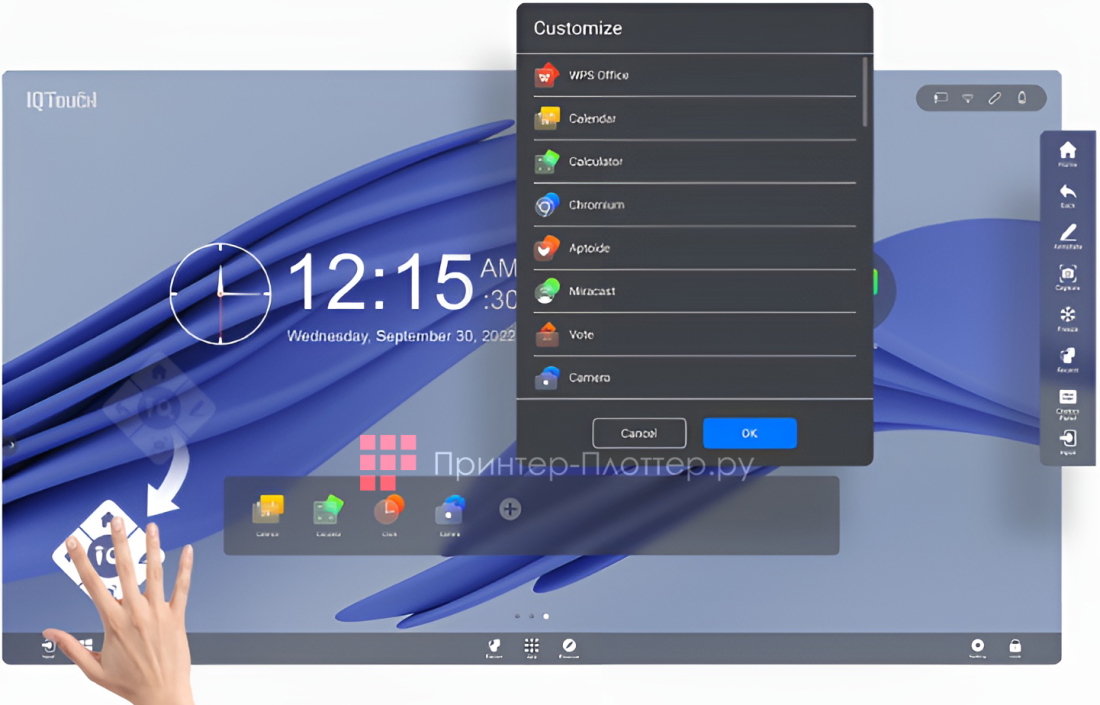Open the apps grid in bottom bar
Image resolution: width=1100 pixels, height=705 pixels.
531,647
